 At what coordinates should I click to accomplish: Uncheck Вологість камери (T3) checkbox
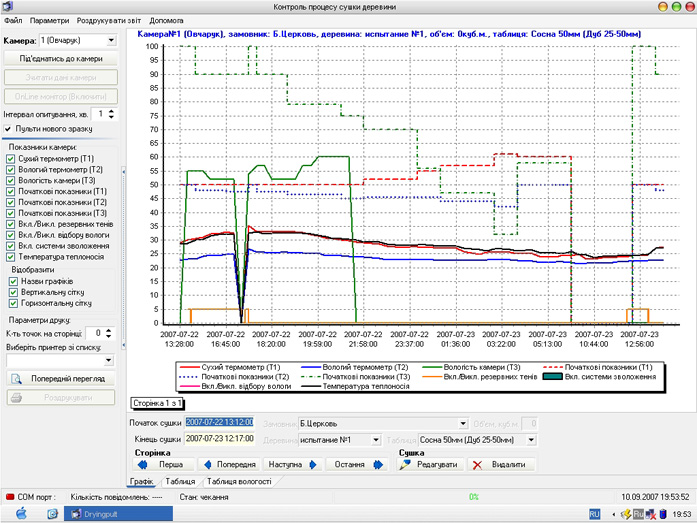[11, 181]
